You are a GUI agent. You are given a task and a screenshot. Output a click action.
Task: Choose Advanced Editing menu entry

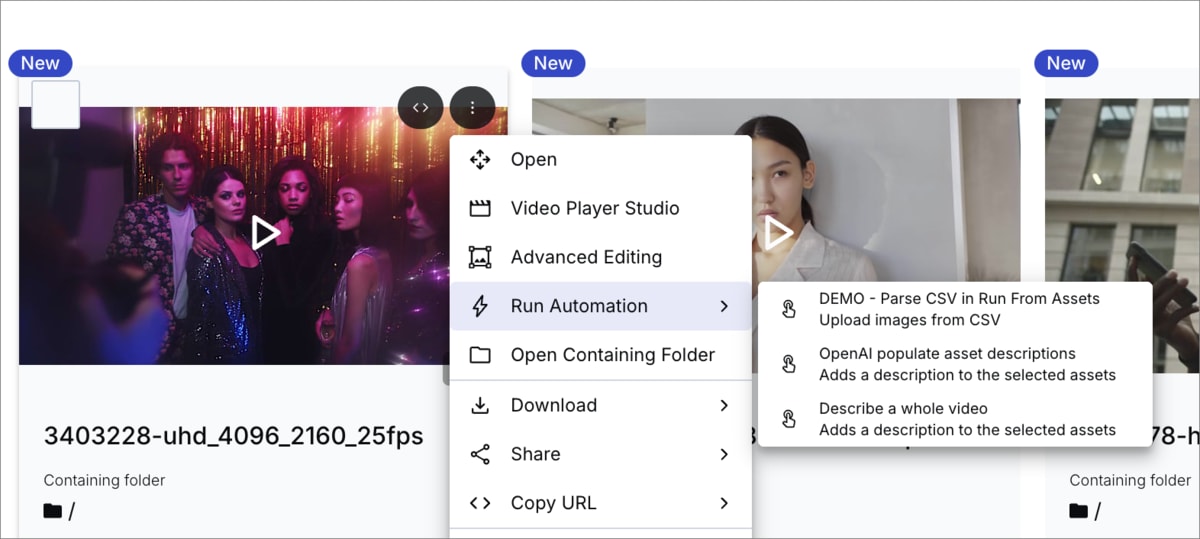coord(586,257)
